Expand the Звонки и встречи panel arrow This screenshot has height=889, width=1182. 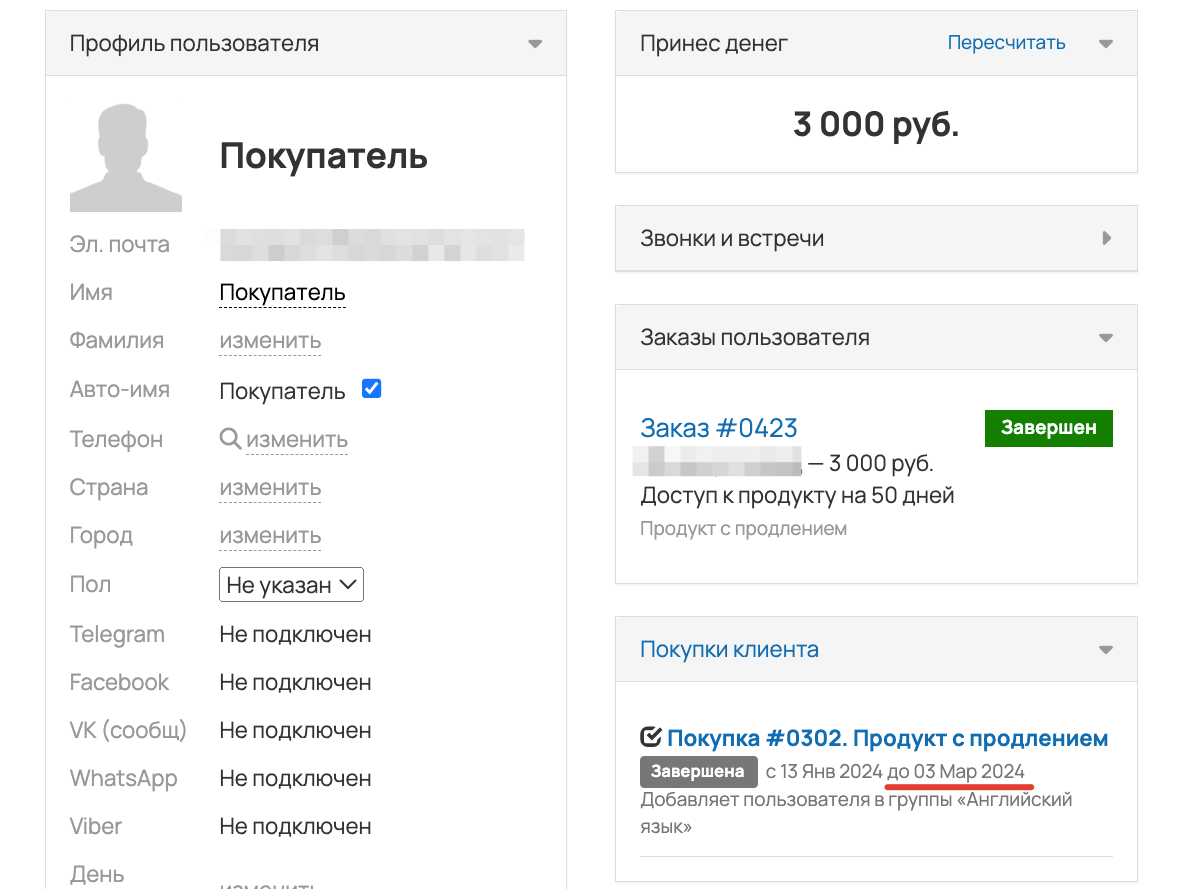coord(1106,238)
